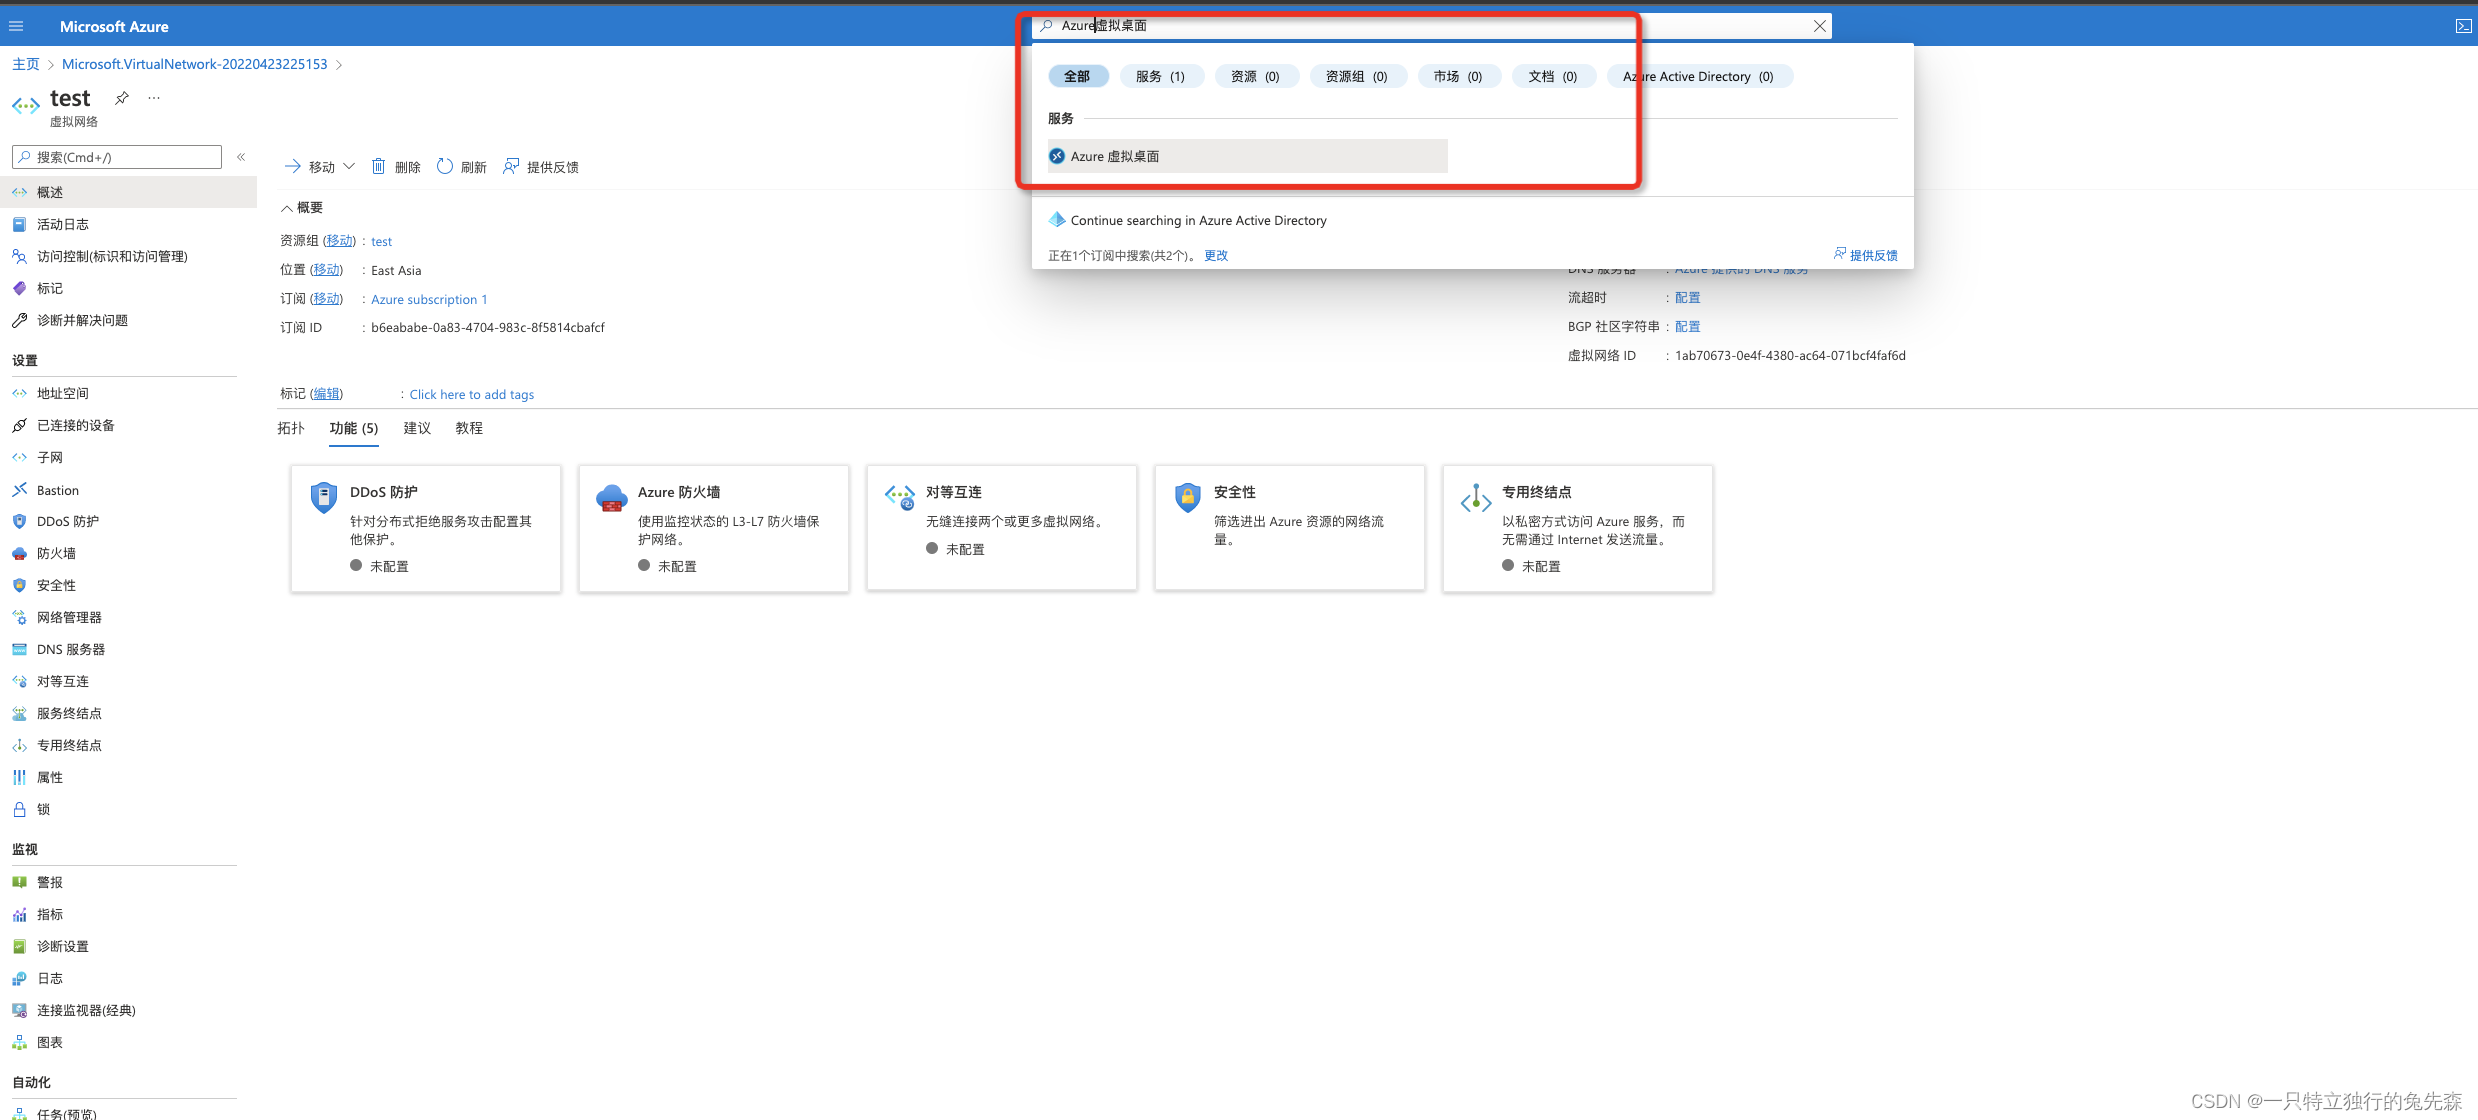Collapse the left sidebar menu
2478x1120 pixels.
point(241,157)
